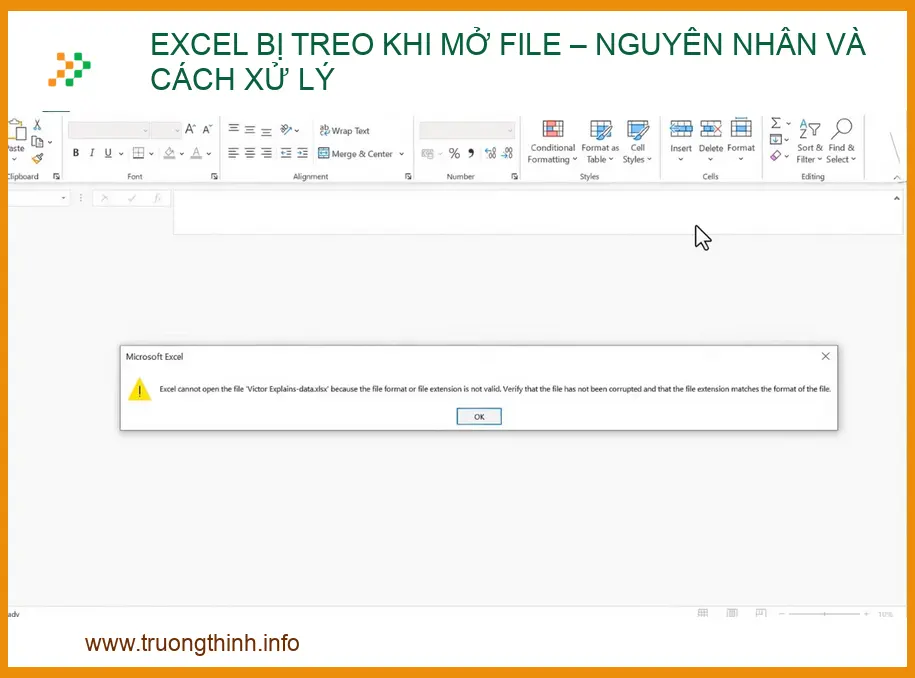The image size is (915, 678).
Task: Open the Font dialog launcher
Action: point(214,176)
